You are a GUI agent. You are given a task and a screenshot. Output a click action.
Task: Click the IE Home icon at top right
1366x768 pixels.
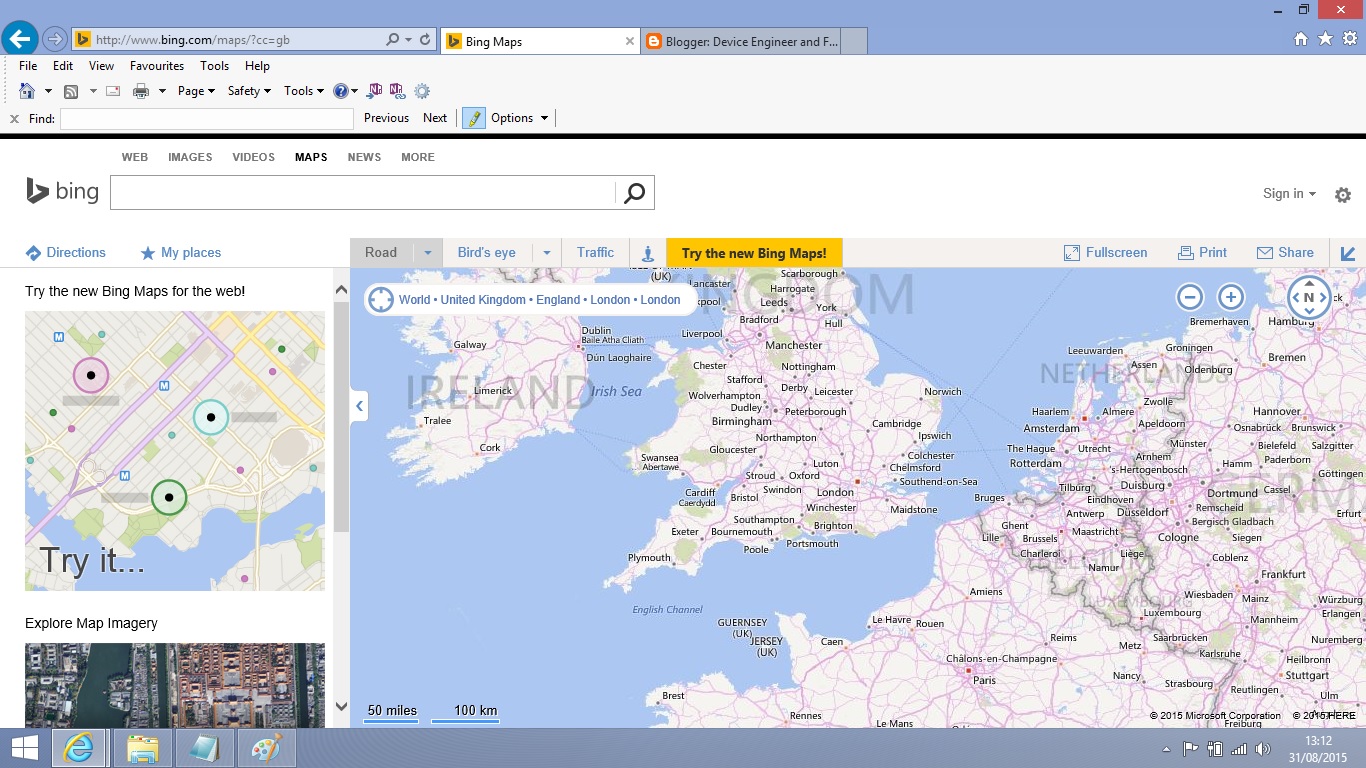click(1300, 39)
